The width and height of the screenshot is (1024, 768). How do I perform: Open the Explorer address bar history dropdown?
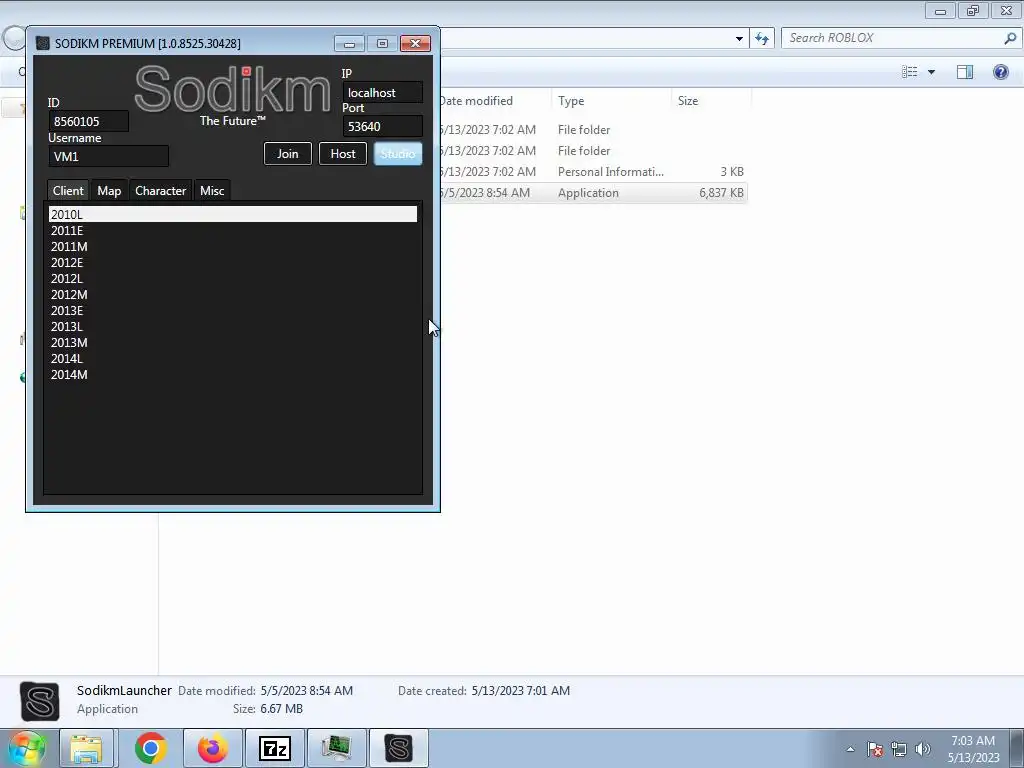[739, 39]
